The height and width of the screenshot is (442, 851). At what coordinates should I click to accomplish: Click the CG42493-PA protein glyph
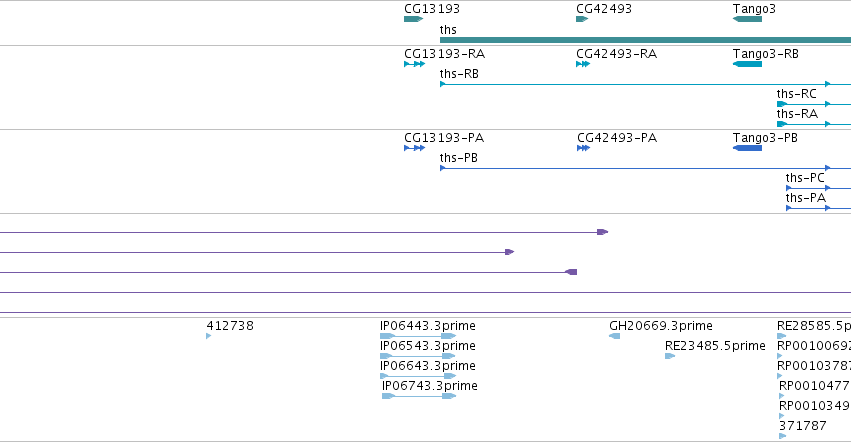point(583,148)
